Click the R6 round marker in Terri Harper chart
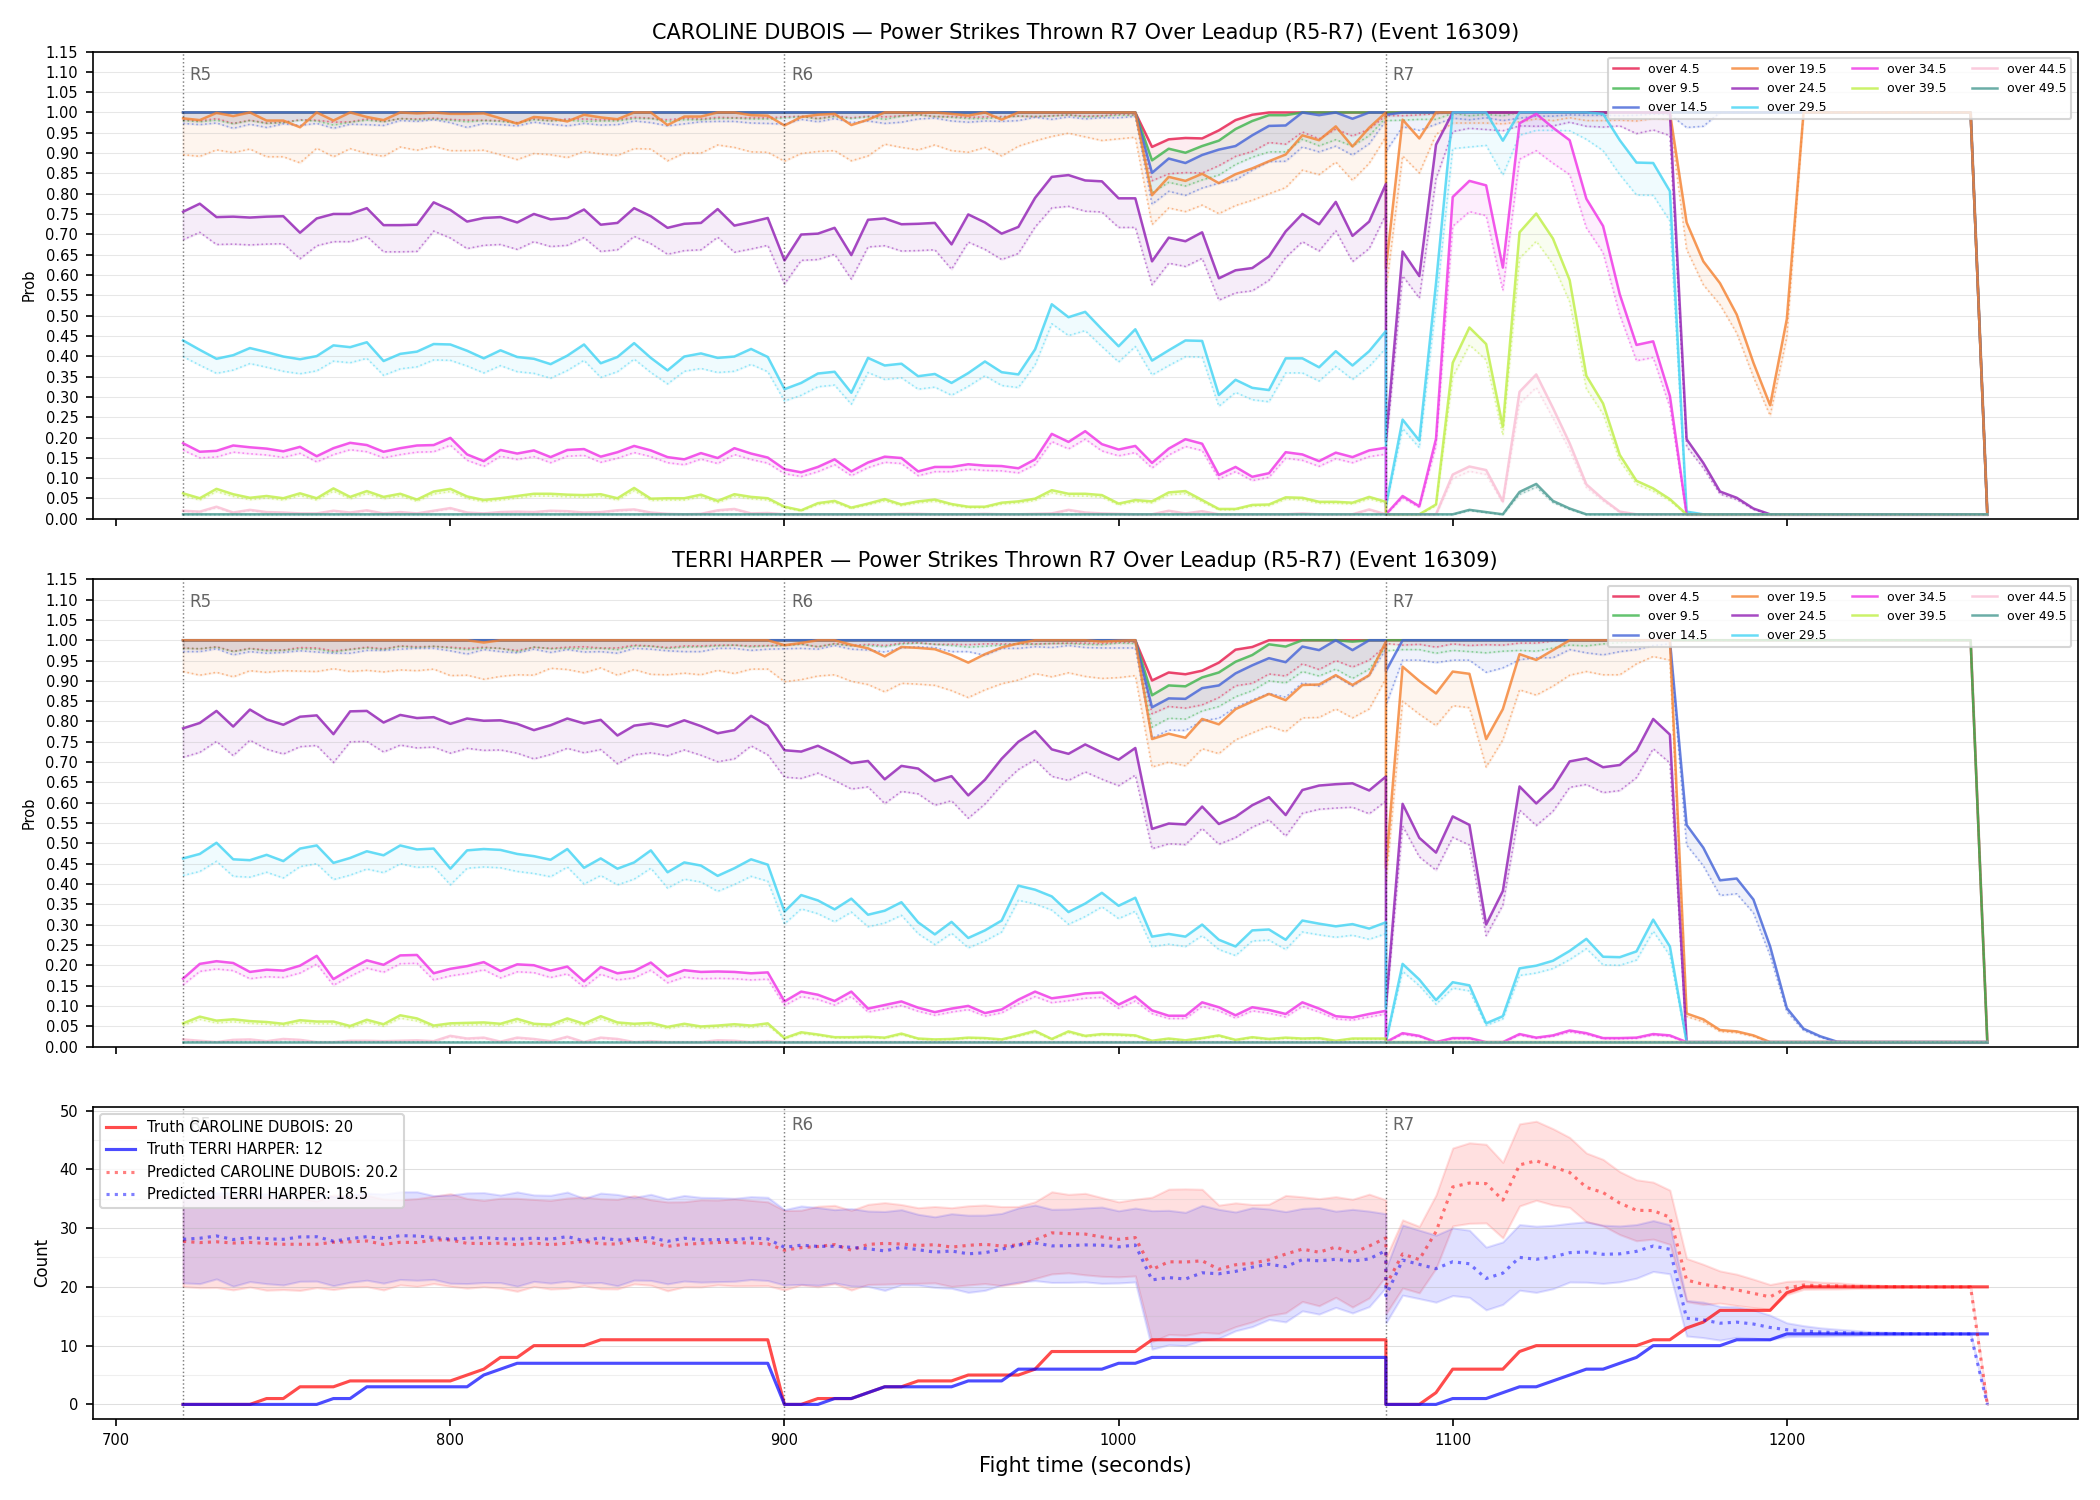Image resolution: width=2100 pixels, height=1500 pixels. (x=802, y=601)
